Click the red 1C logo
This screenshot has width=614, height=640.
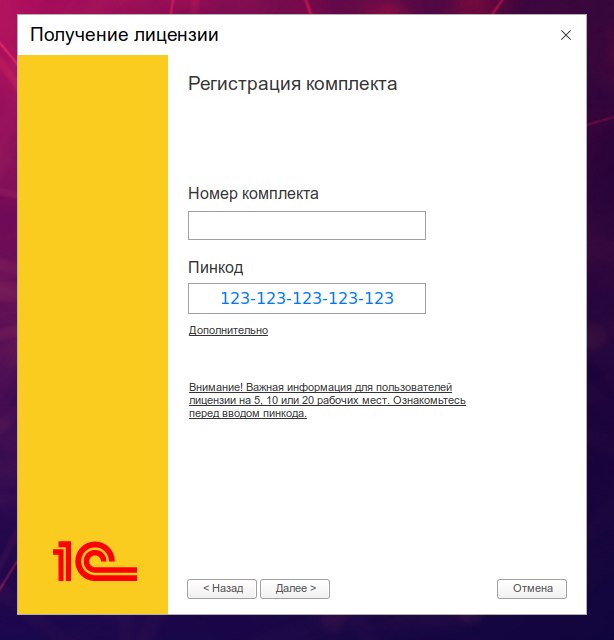pyautogui.click(x=95, y=561)
